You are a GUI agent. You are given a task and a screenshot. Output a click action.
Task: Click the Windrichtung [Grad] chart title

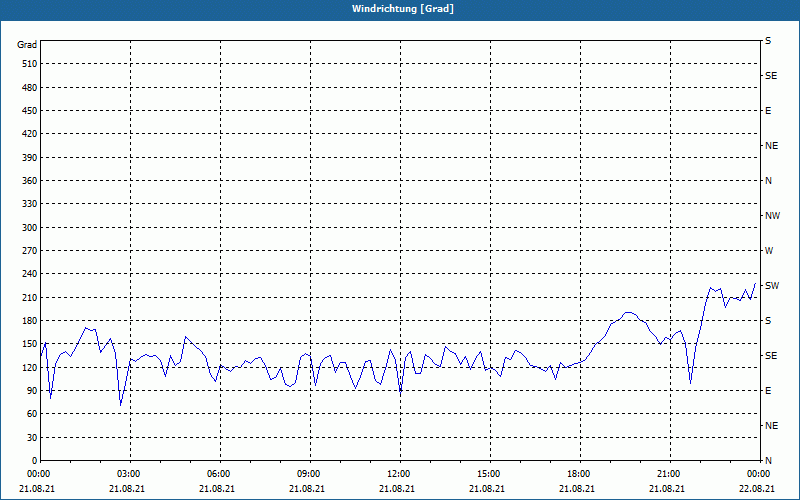tap(403, 9)
